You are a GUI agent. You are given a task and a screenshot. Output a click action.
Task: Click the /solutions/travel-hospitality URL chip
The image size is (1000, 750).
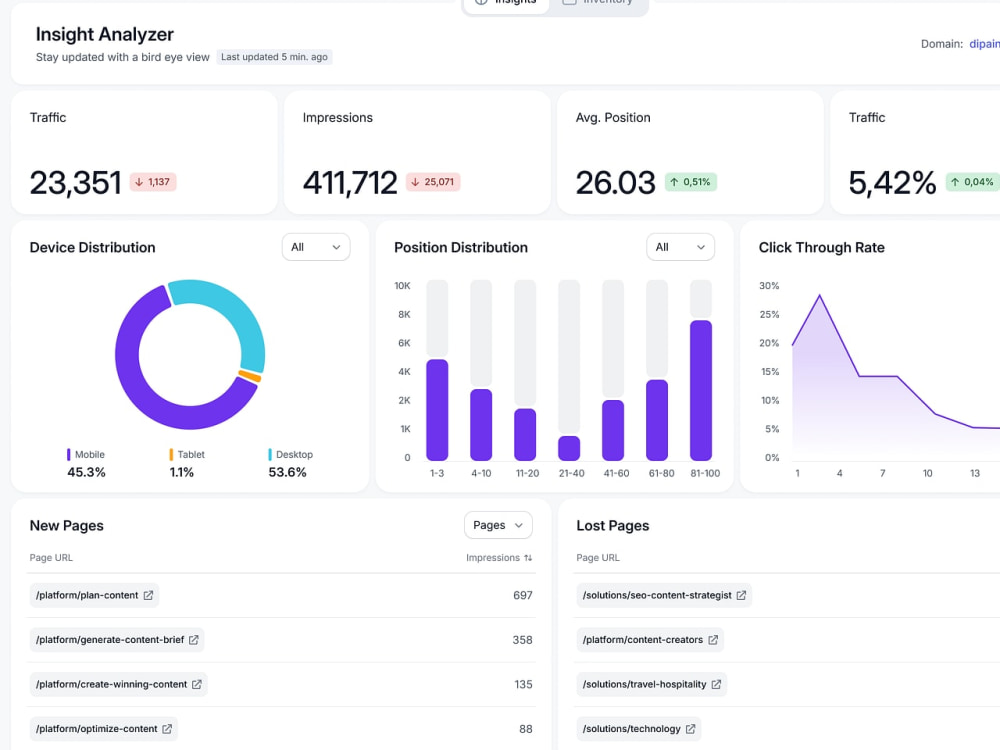[x=651, y=684]
